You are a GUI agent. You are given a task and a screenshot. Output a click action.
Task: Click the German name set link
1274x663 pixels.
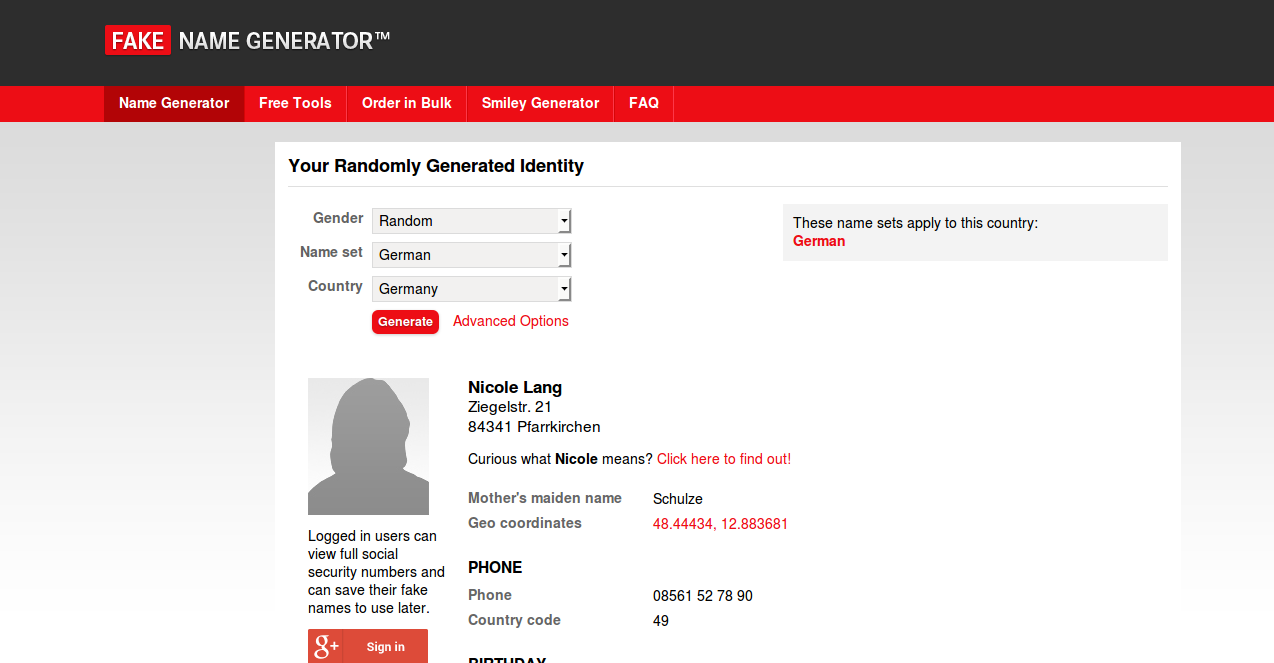click(x=819, y=241)
